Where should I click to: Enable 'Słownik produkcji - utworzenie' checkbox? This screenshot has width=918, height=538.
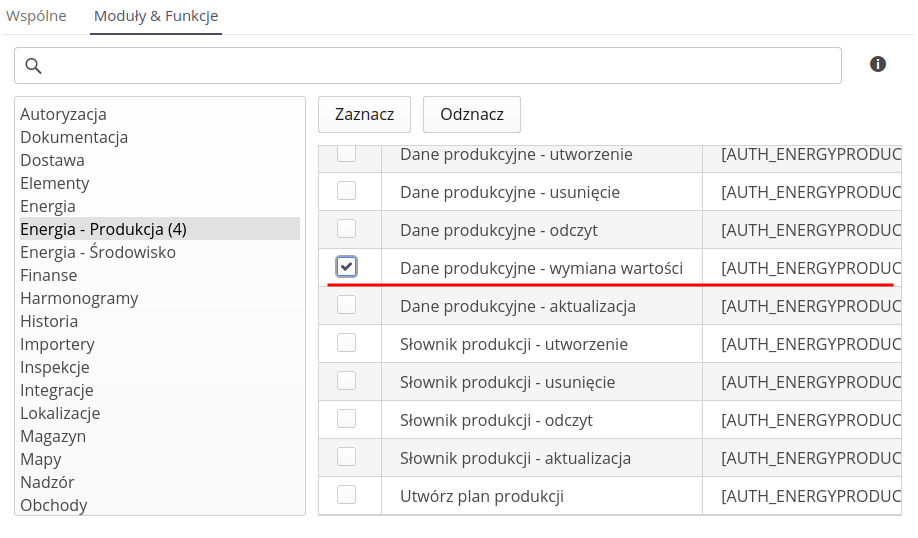coord(346,343)
